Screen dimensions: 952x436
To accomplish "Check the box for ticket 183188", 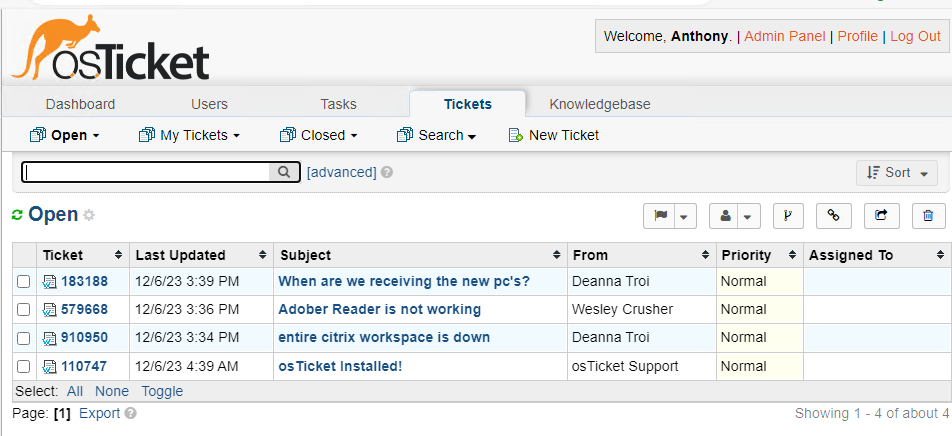I will tap(24, 282).
